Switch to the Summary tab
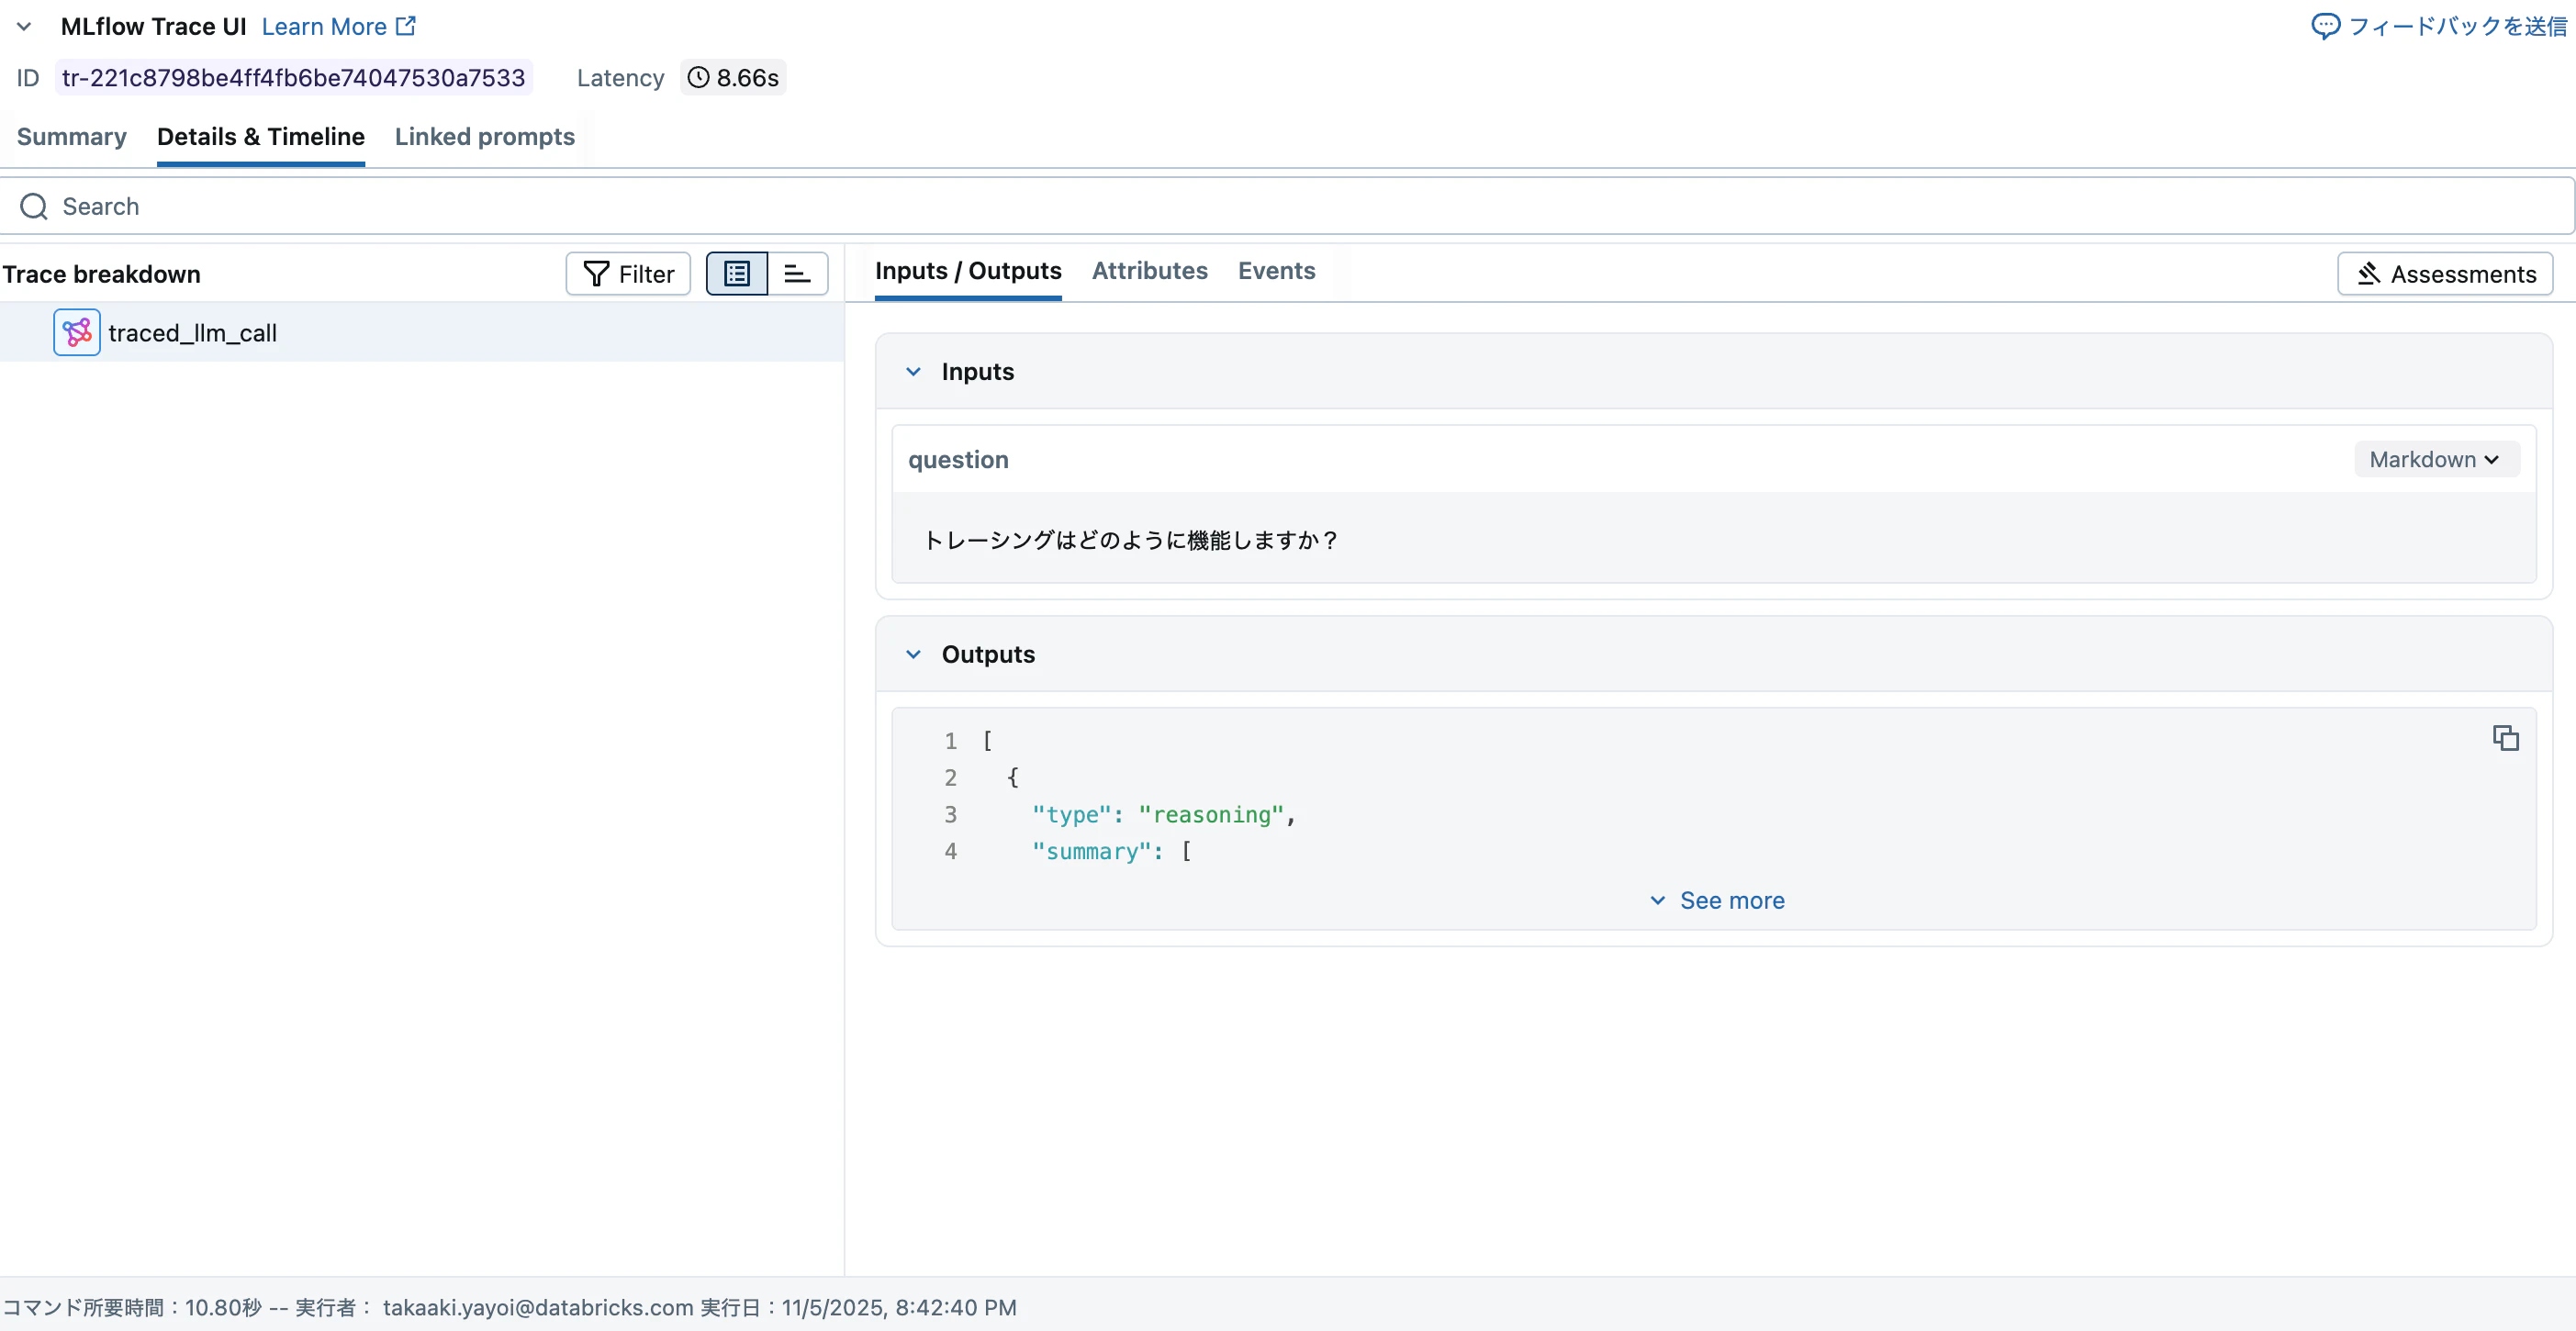The width and height of the screenshot is (2576, 1331). tap(72, 136)
